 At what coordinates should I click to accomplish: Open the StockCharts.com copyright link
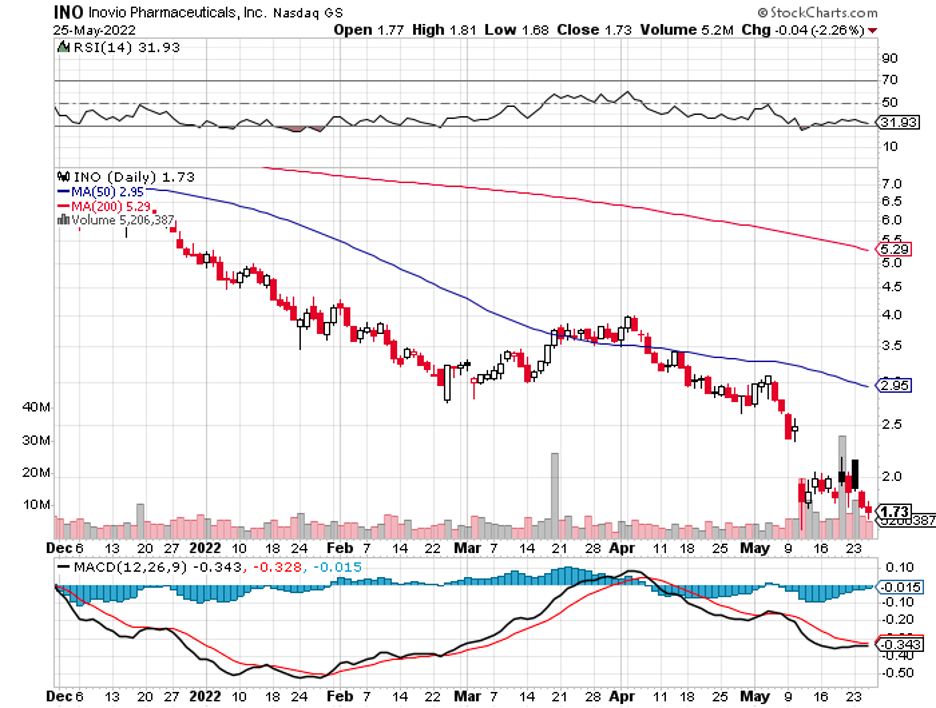coord(817,13)
